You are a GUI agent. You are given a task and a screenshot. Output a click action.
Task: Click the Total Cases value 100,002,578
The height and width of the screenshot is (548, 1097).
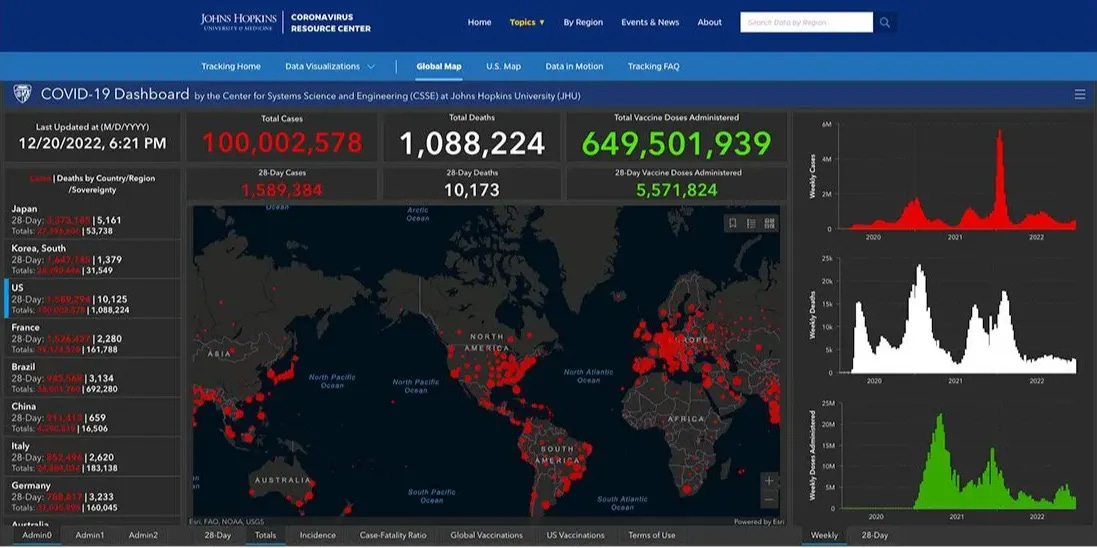click(282, 143)
